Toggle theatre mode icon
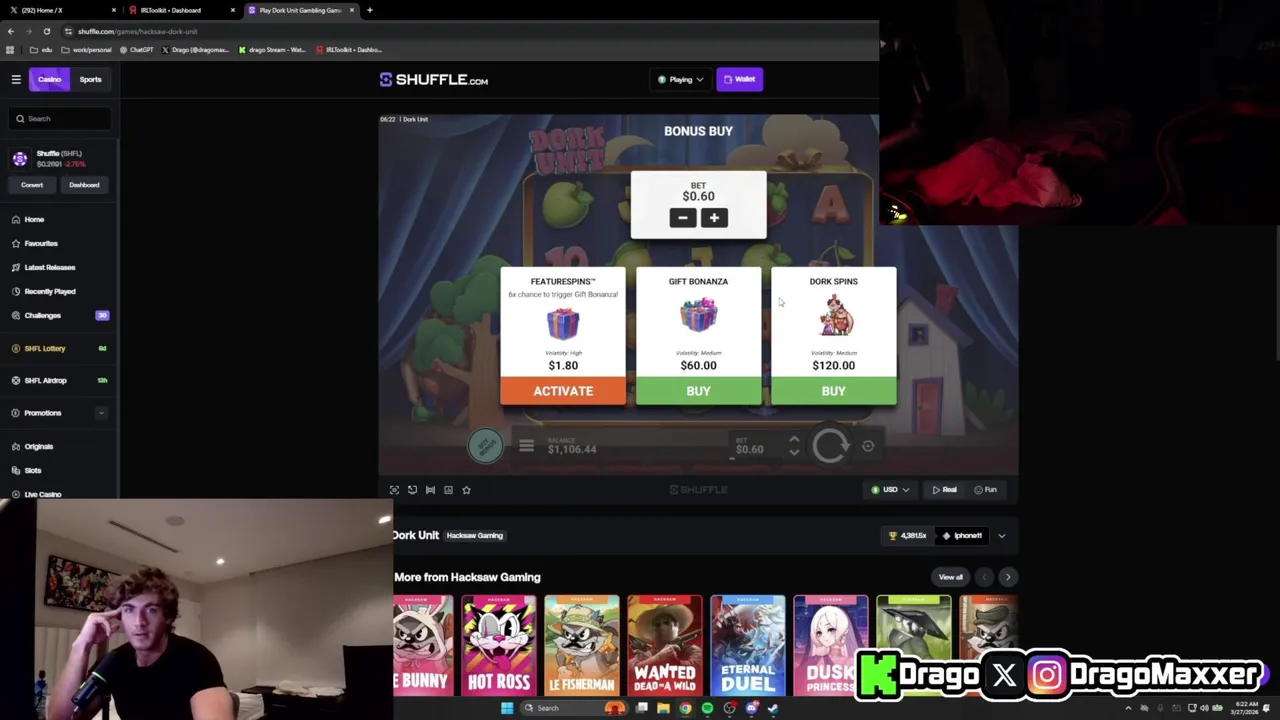This screenshot has width=1280, height=720. click(430, 490)
